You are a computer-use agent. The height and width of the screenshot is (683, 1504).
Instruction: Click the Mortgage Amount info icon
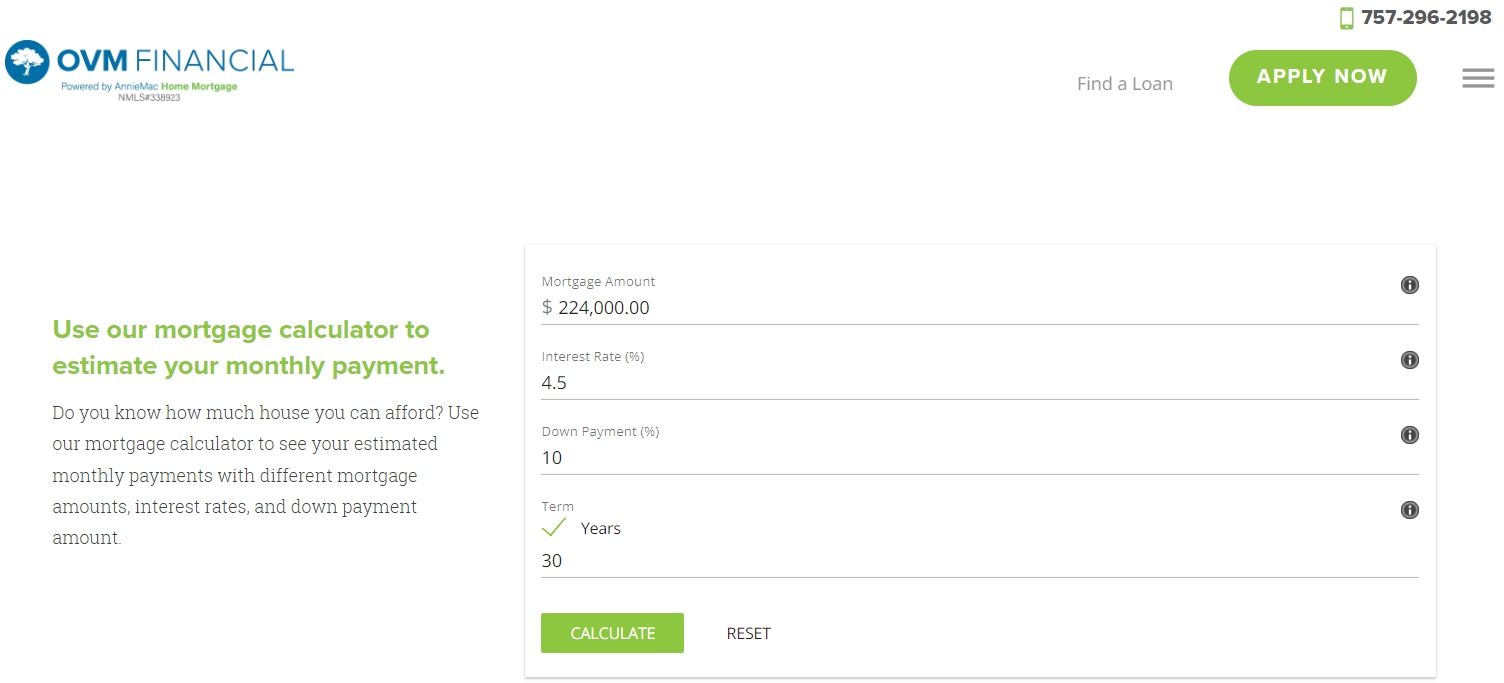[1410, 285]
